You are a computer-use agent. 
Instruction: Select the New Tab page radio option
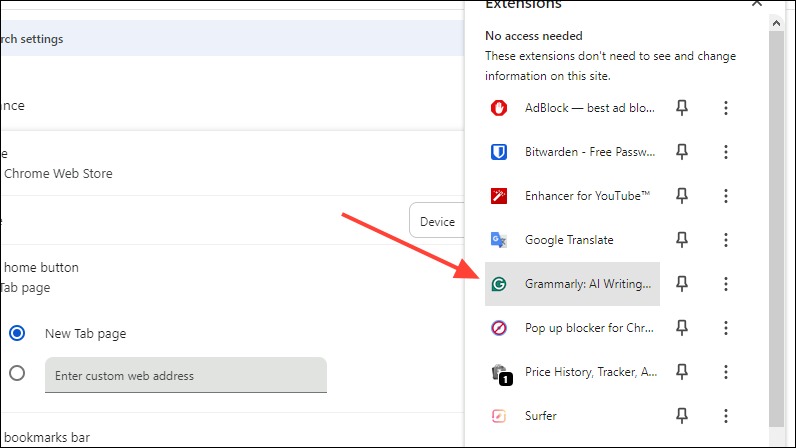17,333
